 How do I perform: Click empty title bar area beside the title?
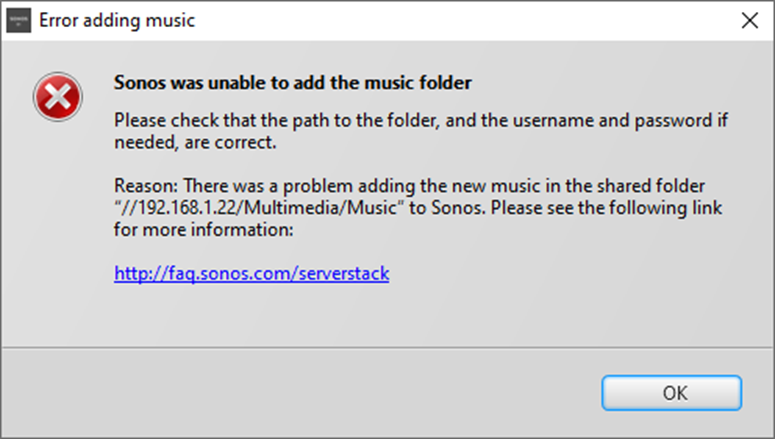coord(465,20)
